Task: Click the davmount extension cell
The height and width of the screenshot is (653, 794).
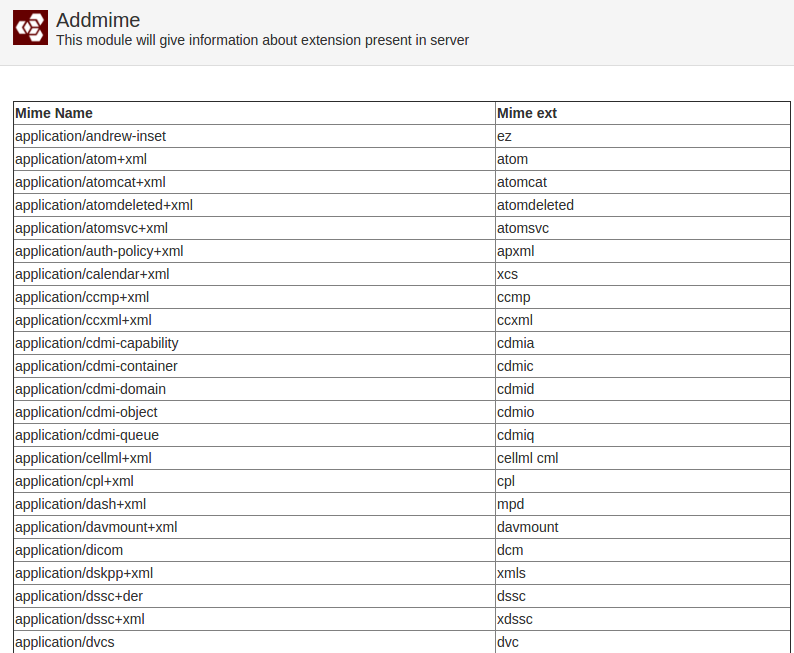Action: [643, 527]
